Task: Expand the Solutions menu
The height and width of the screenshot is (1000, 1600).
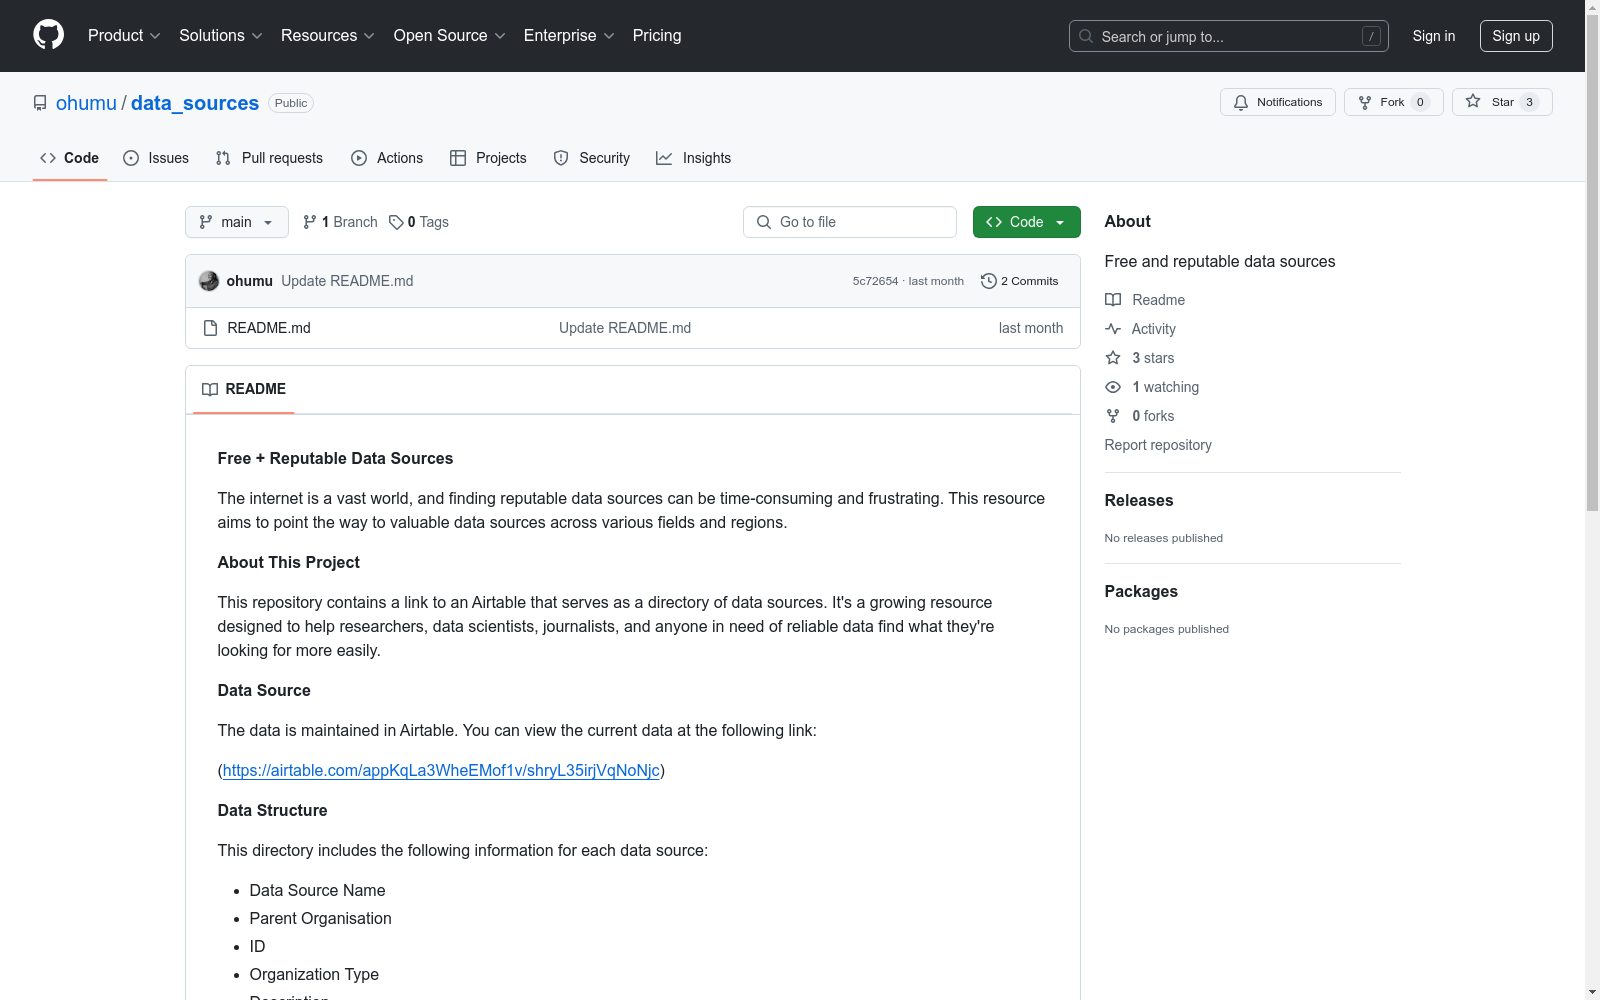Action: (x=221, y=35)
